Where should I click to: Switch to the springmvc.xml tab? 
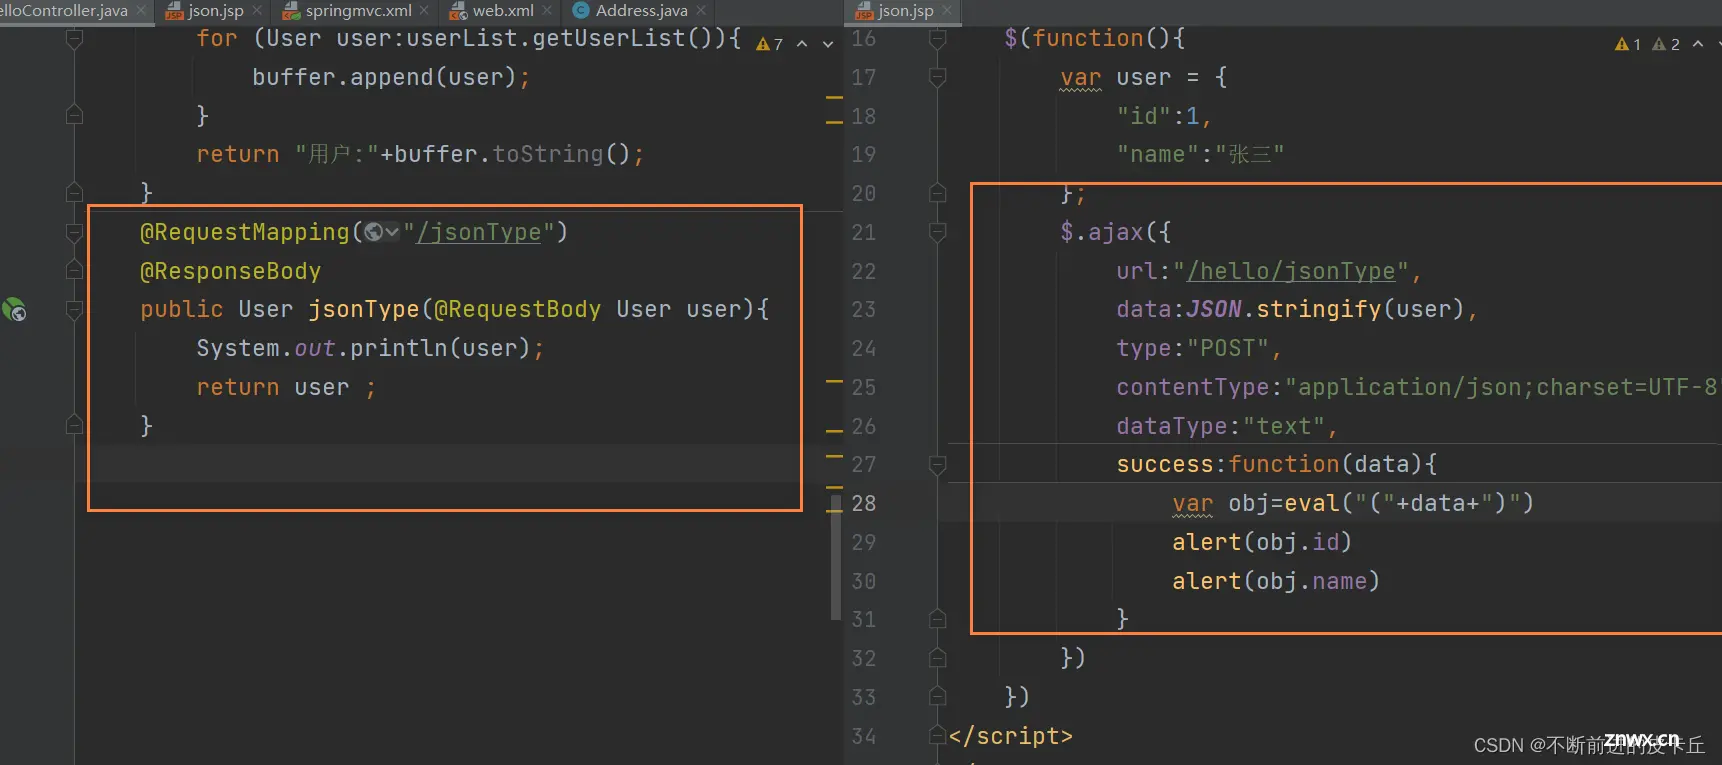pyautogui.click(x=358, y=11)
